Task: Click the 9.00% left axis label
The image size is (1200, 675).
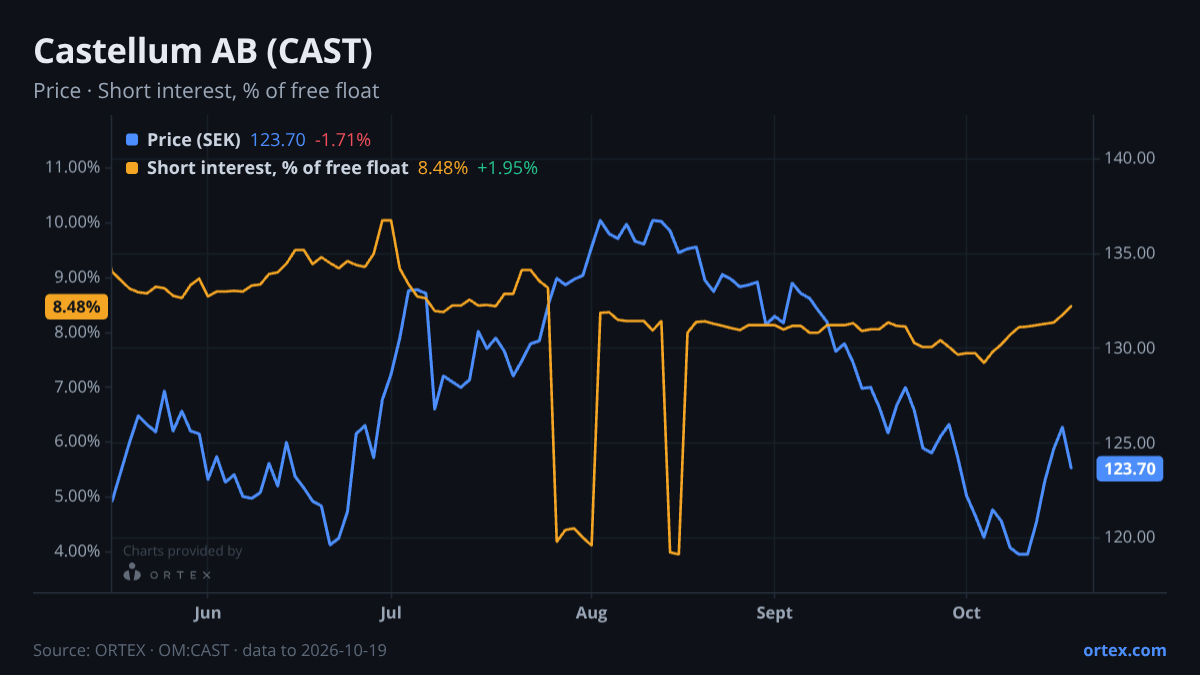Action: tap(76, 277)
